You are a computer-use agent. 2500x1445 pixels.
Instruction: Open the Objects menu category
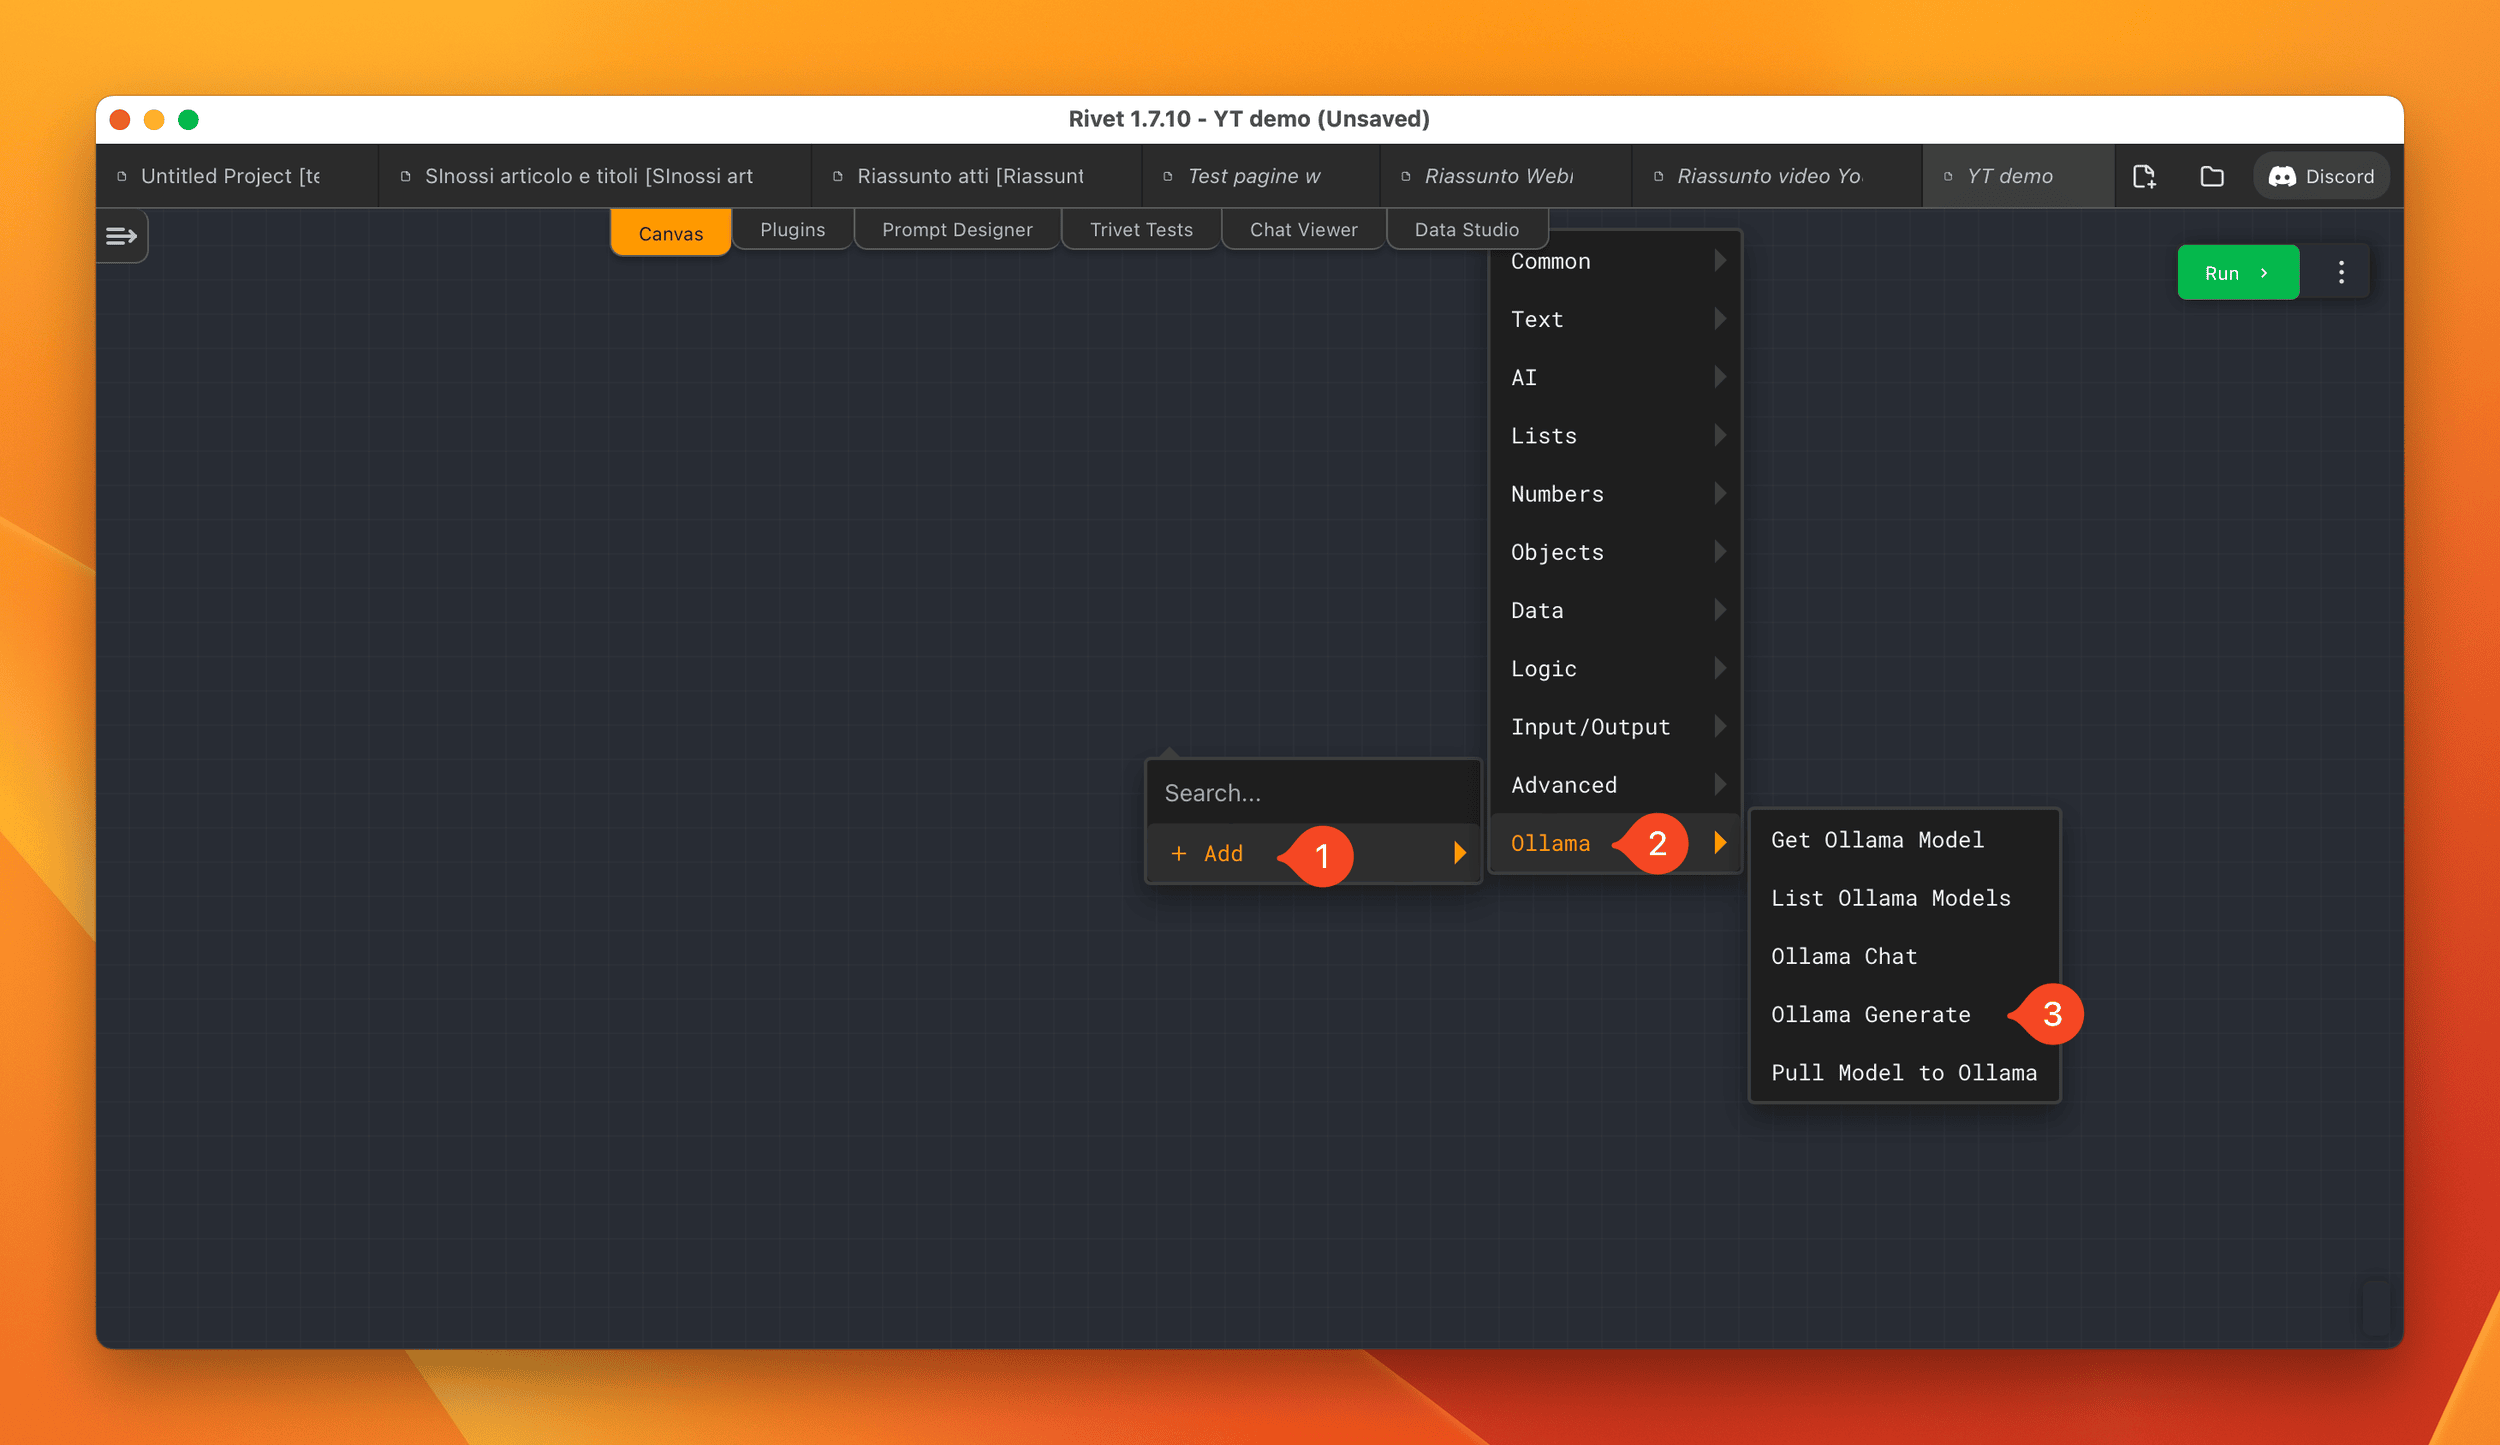[1614, 552]
